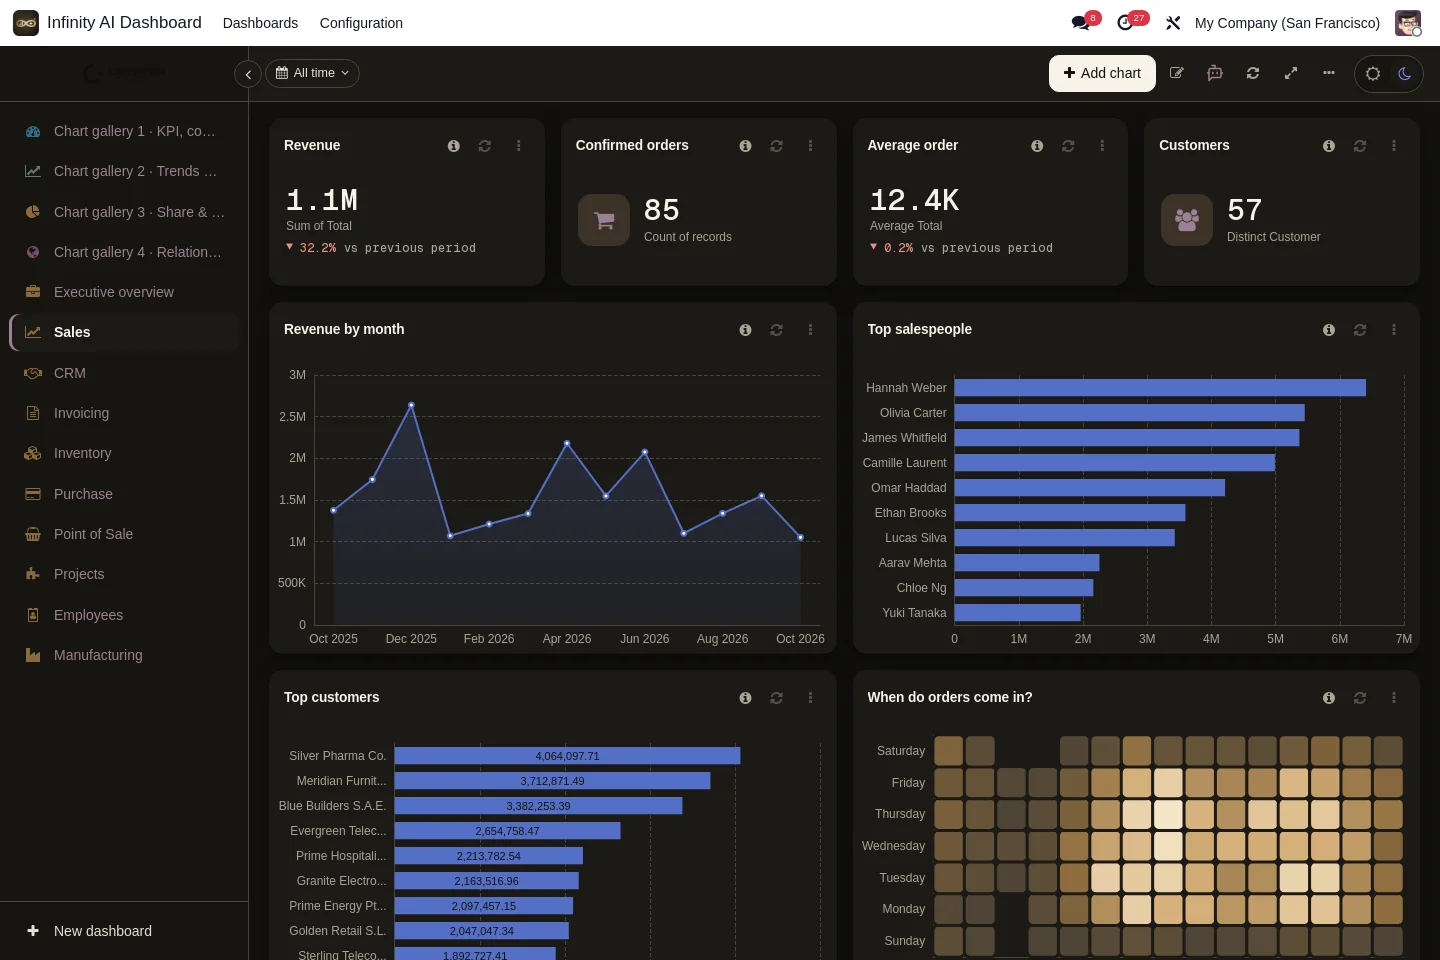Open the AI chat robot icon
Viewport: 1440px width, 960px height.
pyautogui.click(x=1215, y=73)
